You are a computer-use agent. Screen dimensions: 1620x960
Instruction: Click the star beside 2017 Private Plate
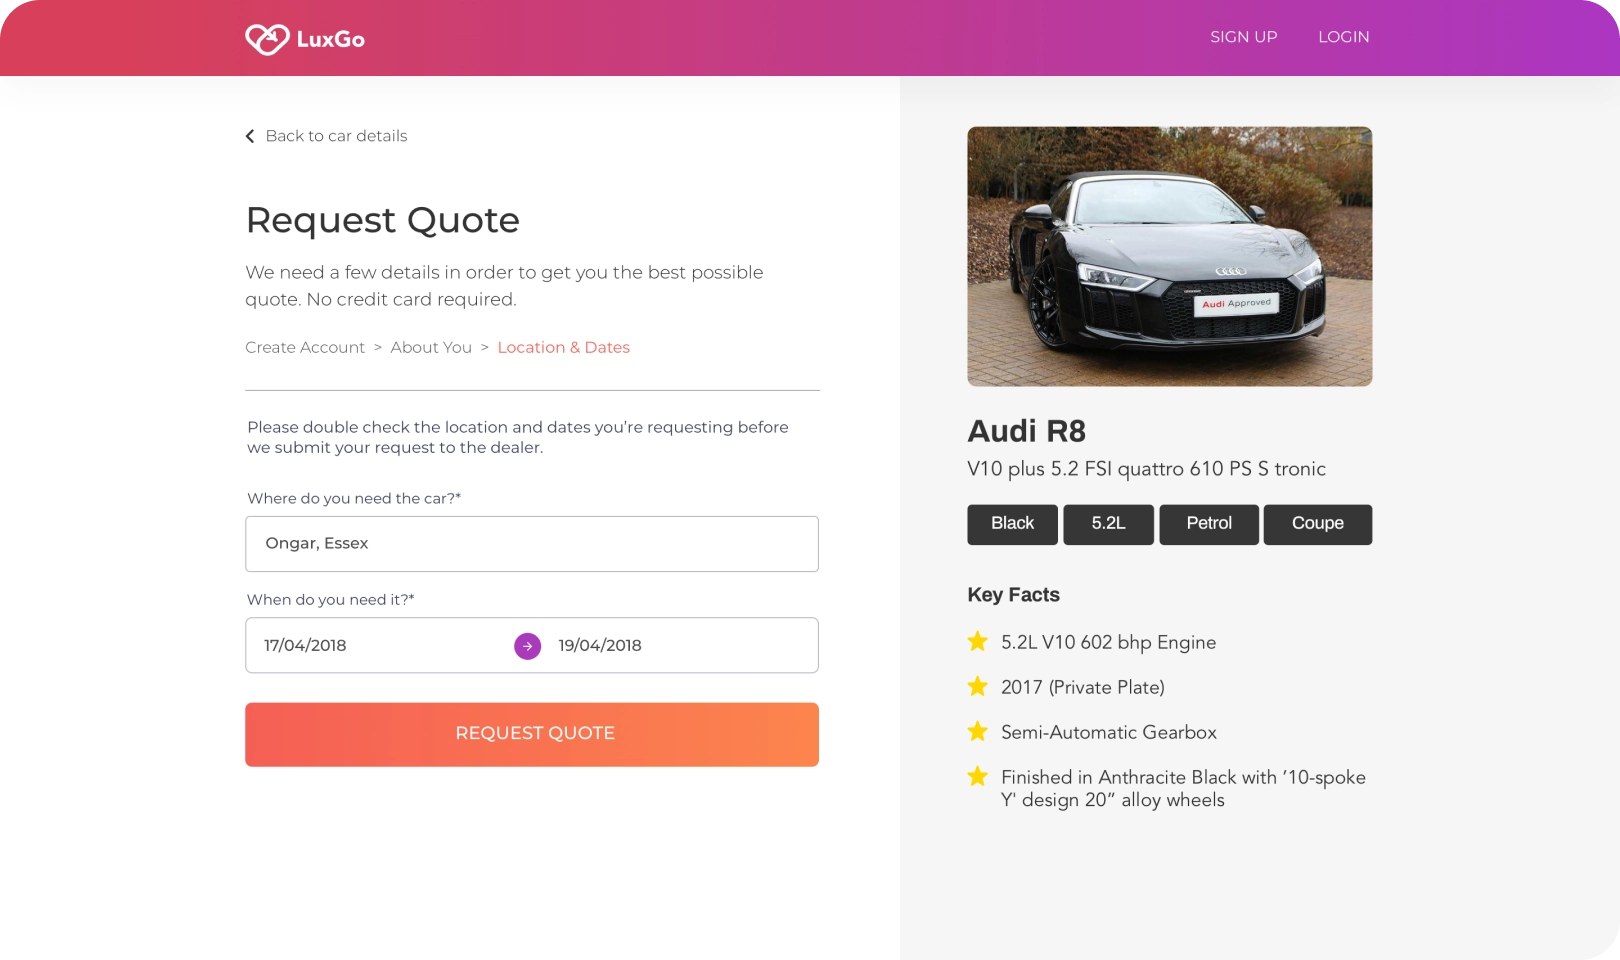[978, 687]
